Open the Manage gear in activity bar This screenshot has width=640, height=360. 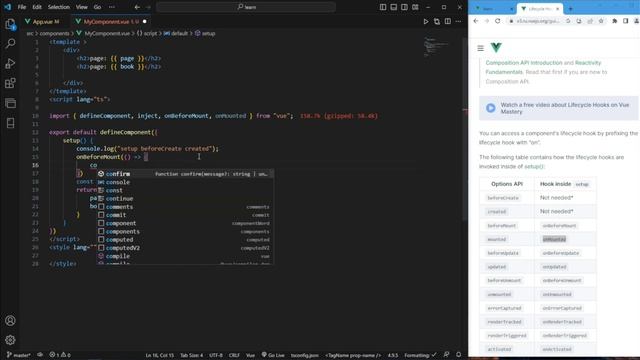(10, 340)
